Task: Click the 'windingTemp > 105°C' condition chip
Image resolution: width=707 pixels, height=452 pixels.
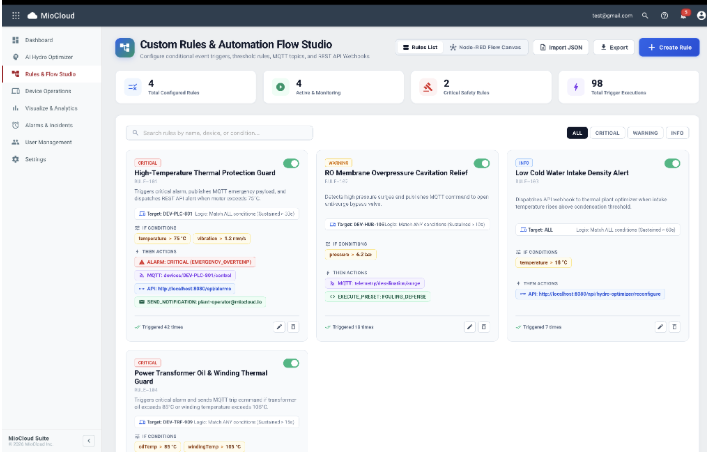Action: 214,447
